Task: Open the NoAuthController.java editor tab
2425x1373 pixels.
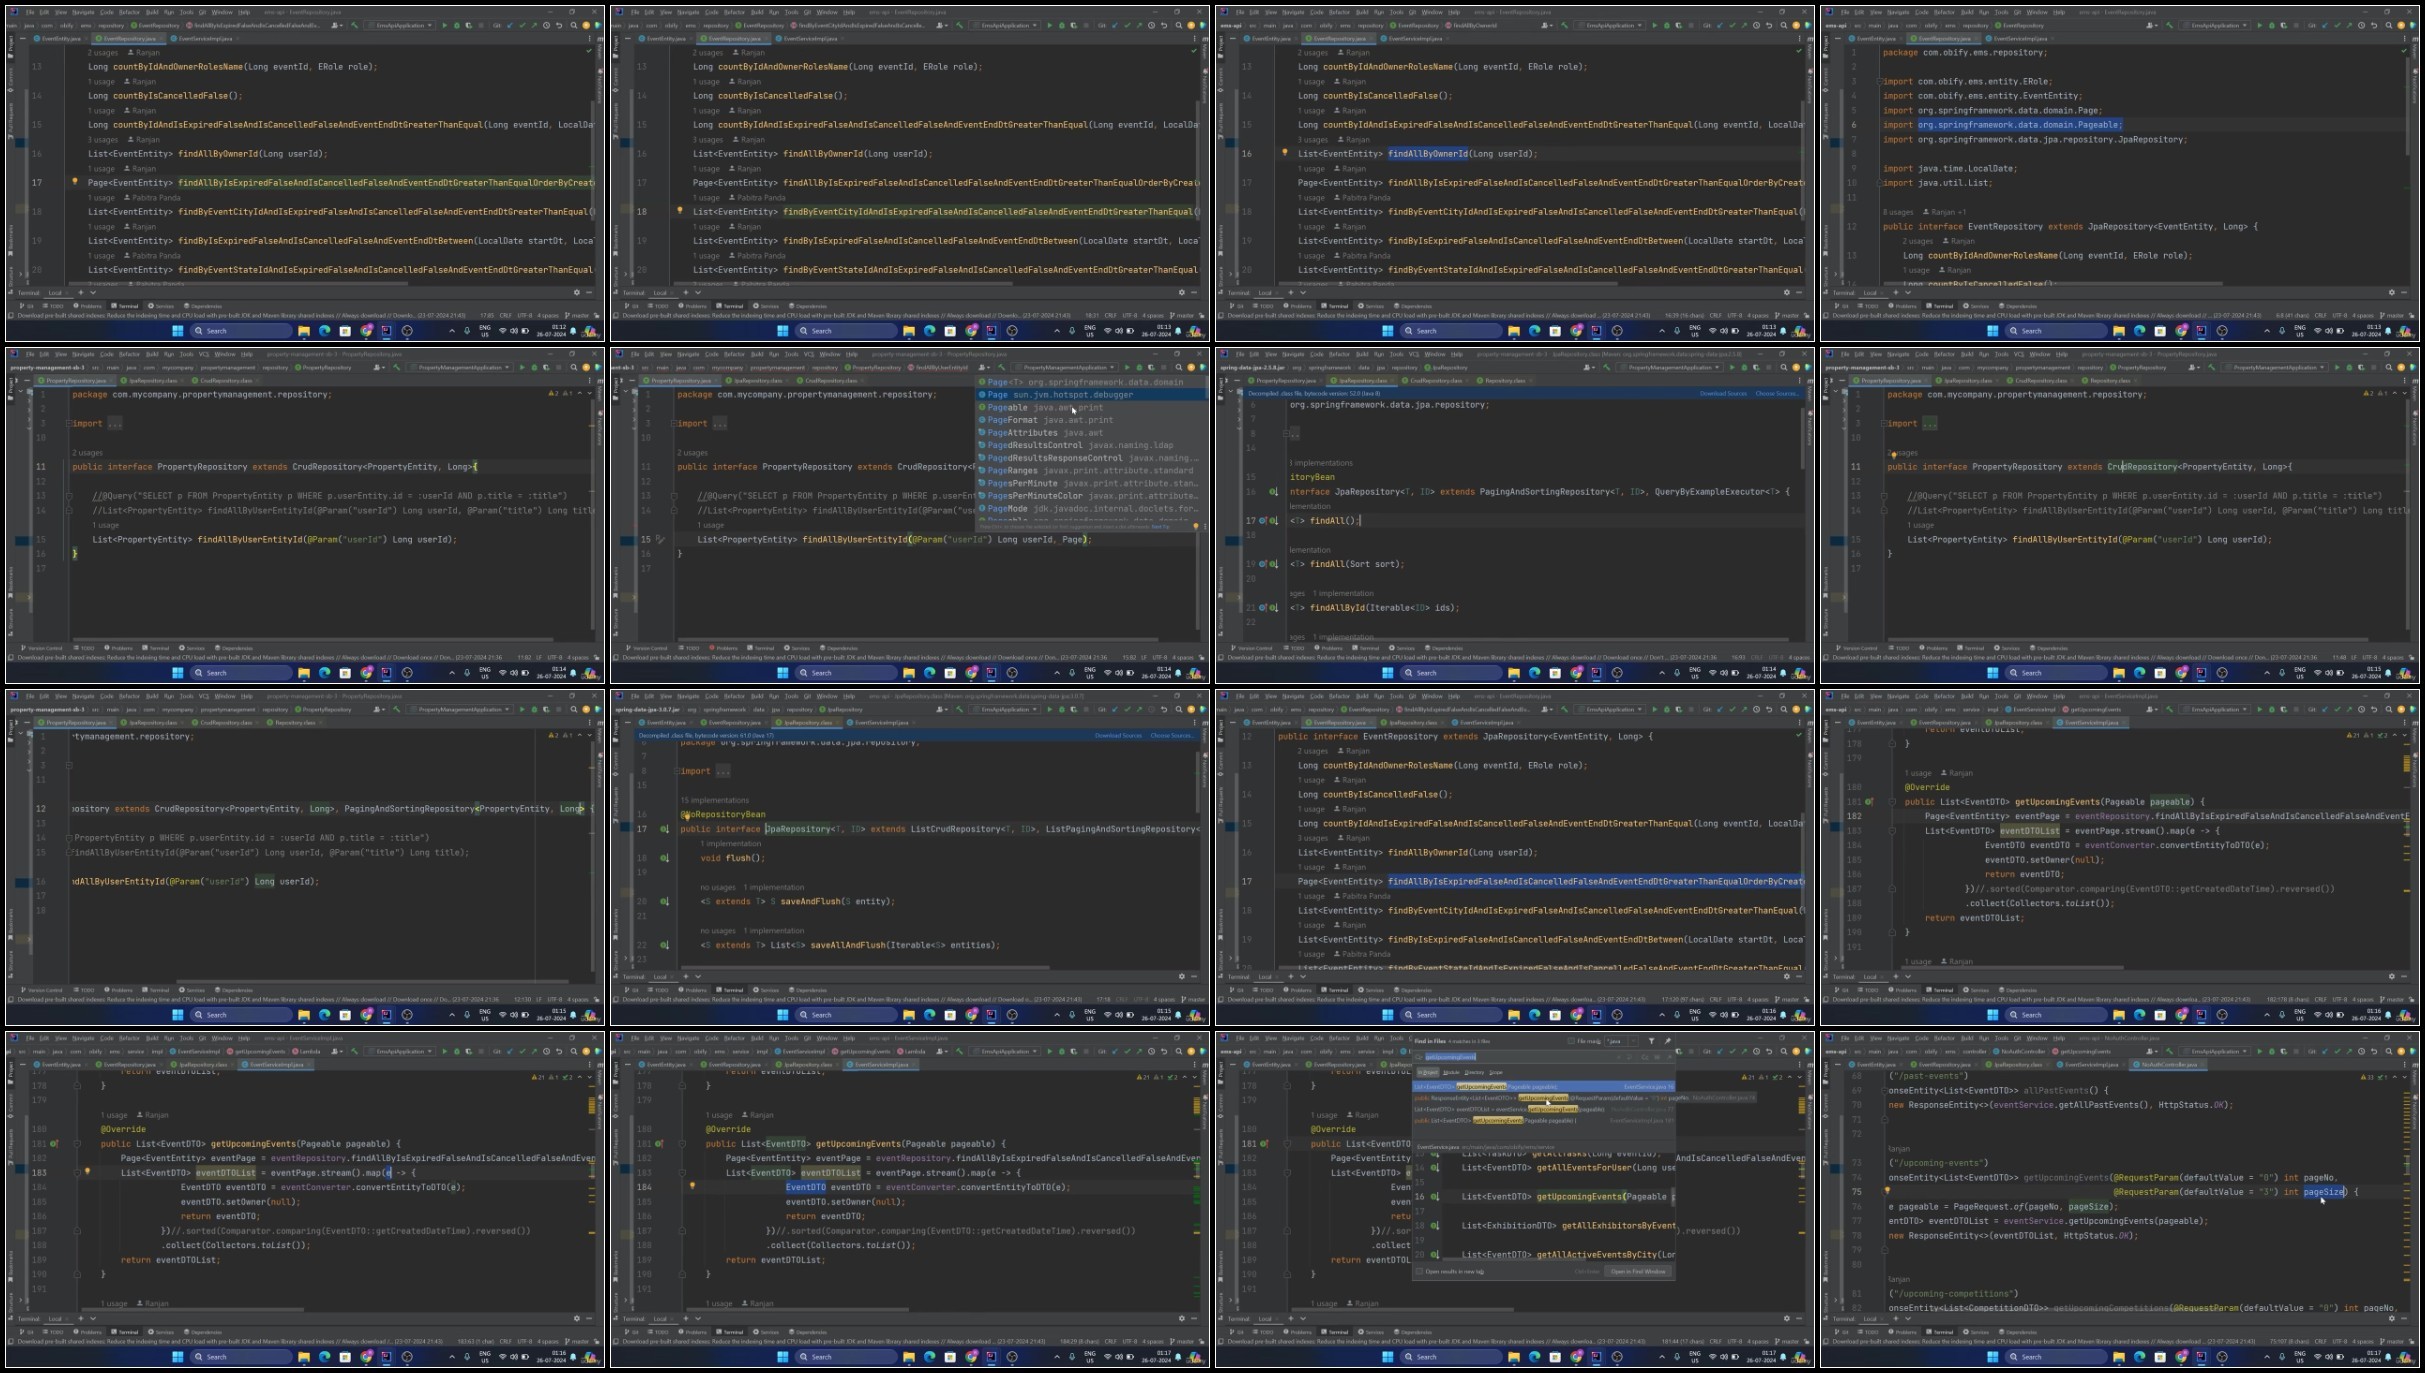Action: coord(2169,1064)
